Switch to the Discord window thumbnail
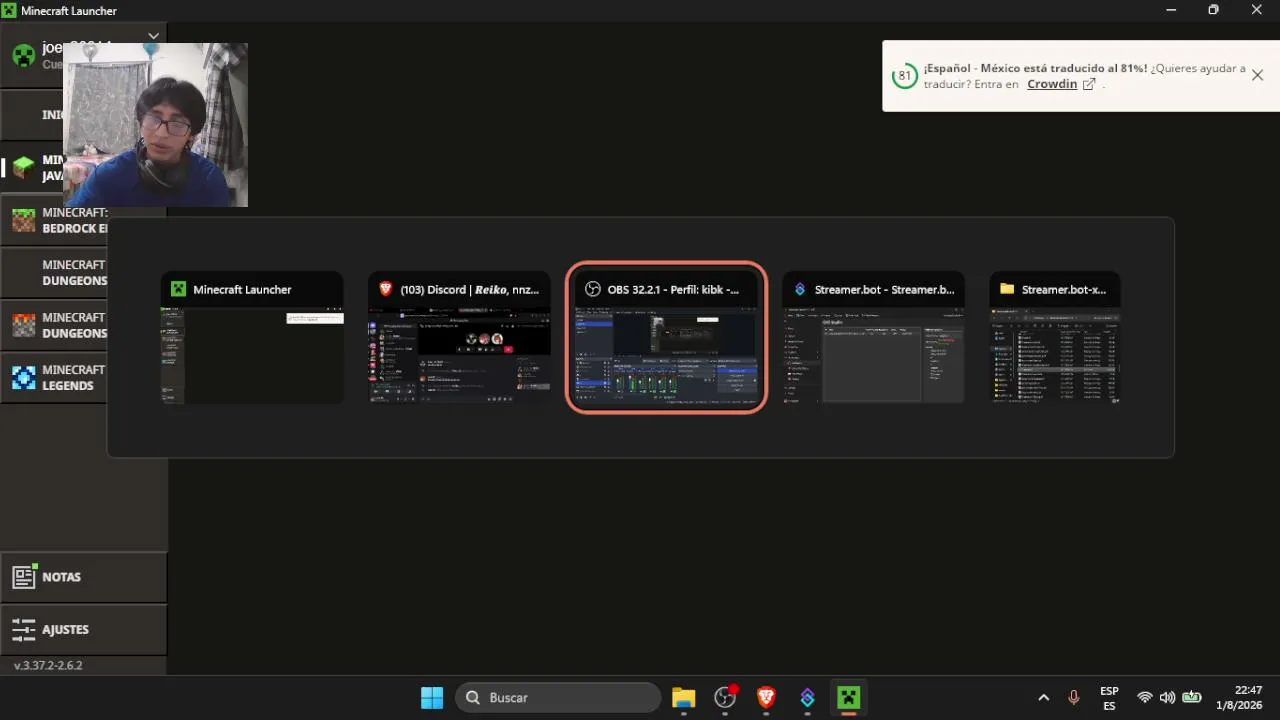This screenshot has width=1280, height=720. (x=459, y=337)
